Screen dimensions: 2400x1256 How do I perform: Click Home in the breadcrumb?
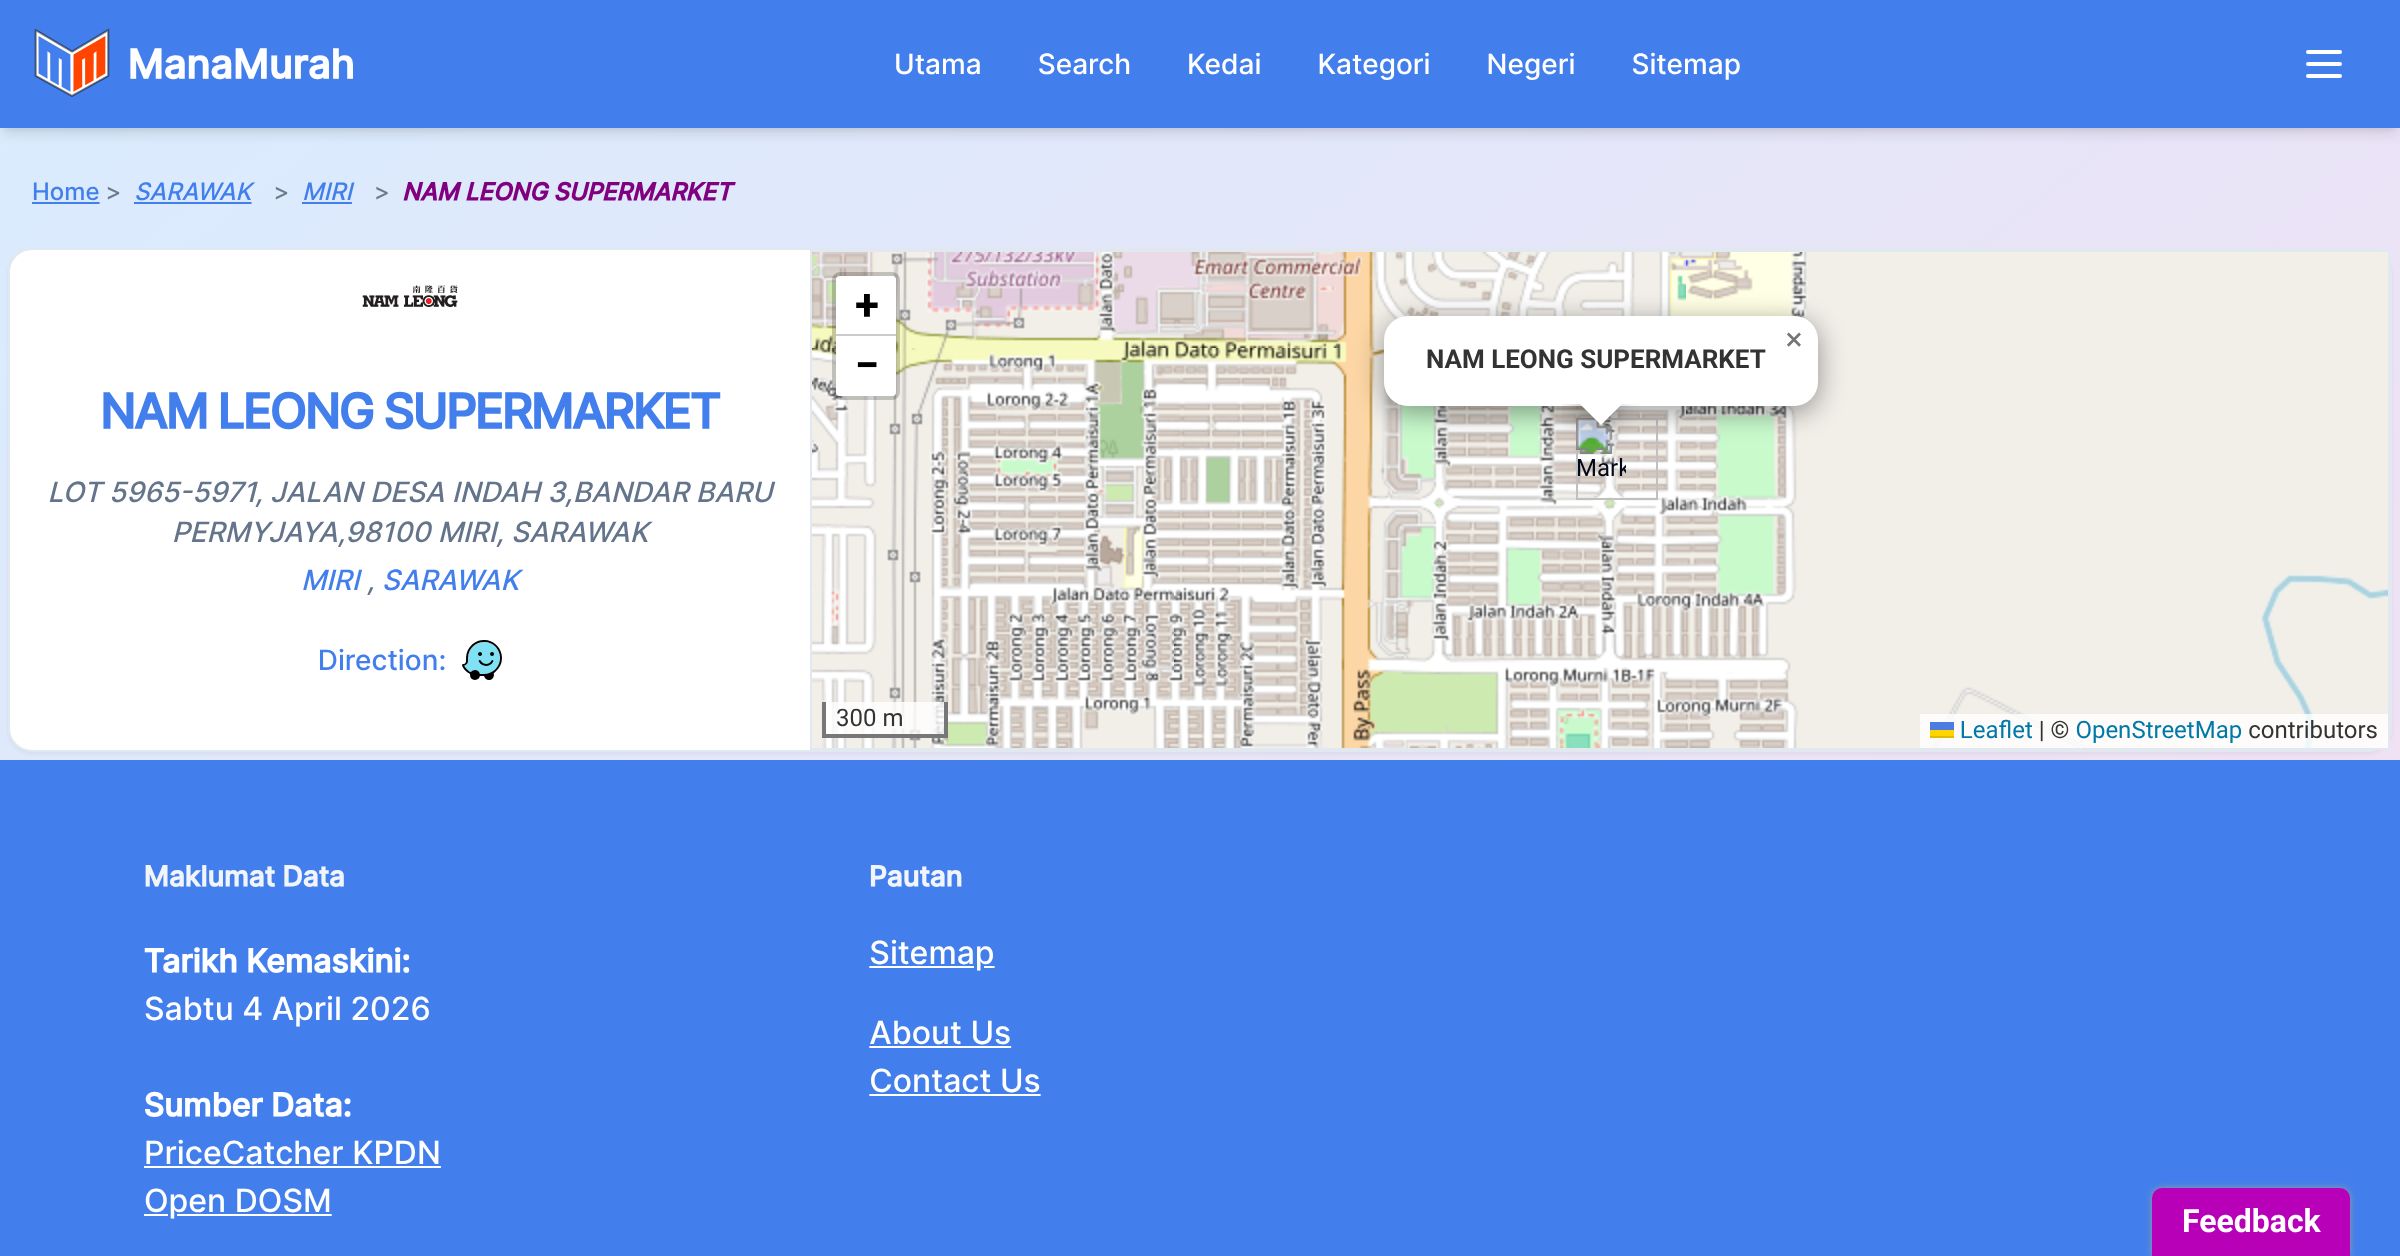[x=65, y=191]
